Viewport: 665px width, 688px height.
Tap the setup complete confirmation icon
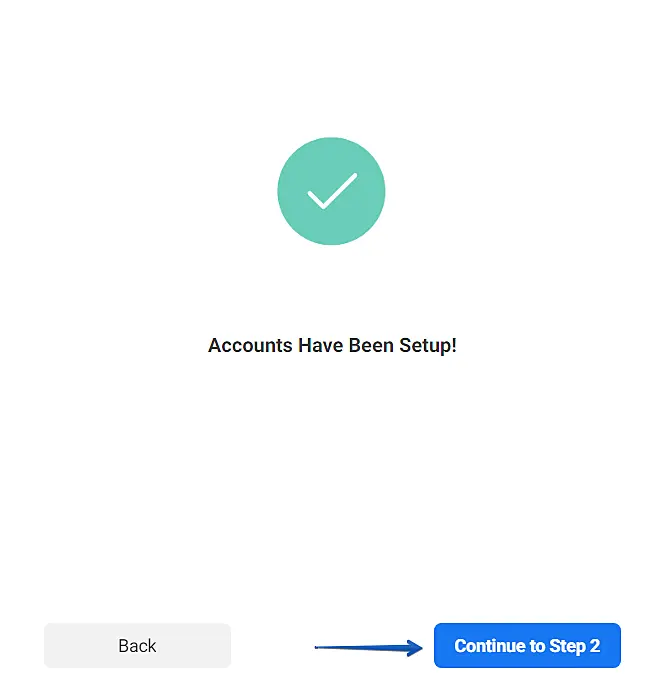331,191
